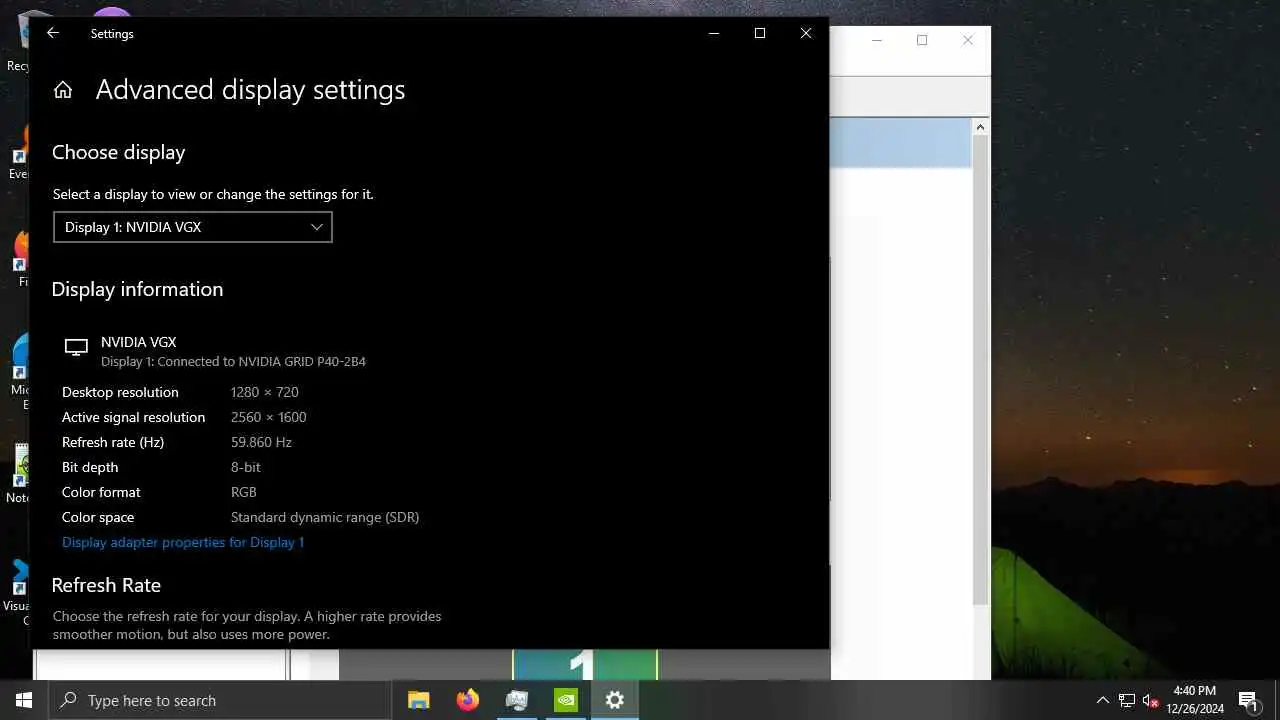Launch Firefox from the taskbar
The height and width of the screenshot is (720, 1280).
[x=468, y=700]
